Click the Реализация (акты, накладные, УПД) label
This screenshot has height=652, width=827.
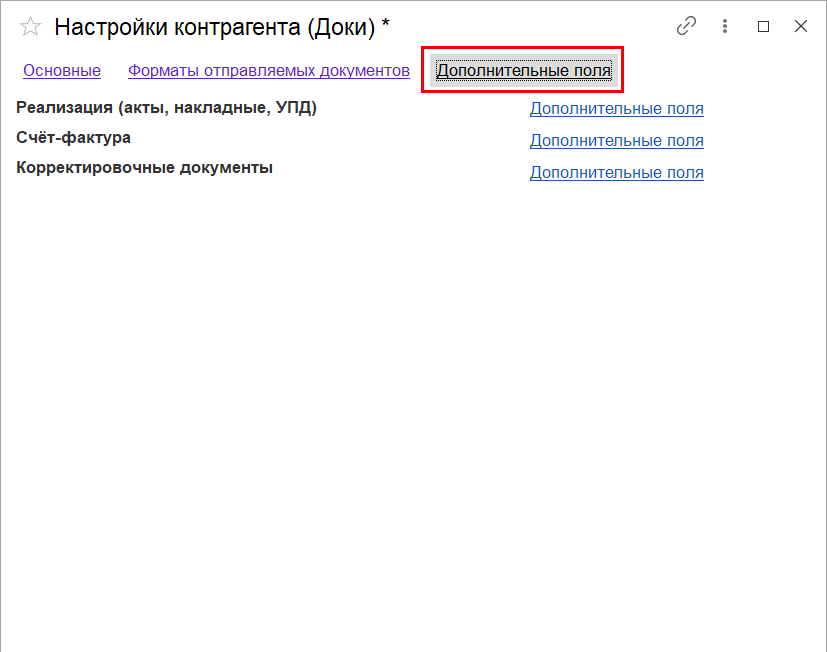pyautogui.click(x=166, y=108)
